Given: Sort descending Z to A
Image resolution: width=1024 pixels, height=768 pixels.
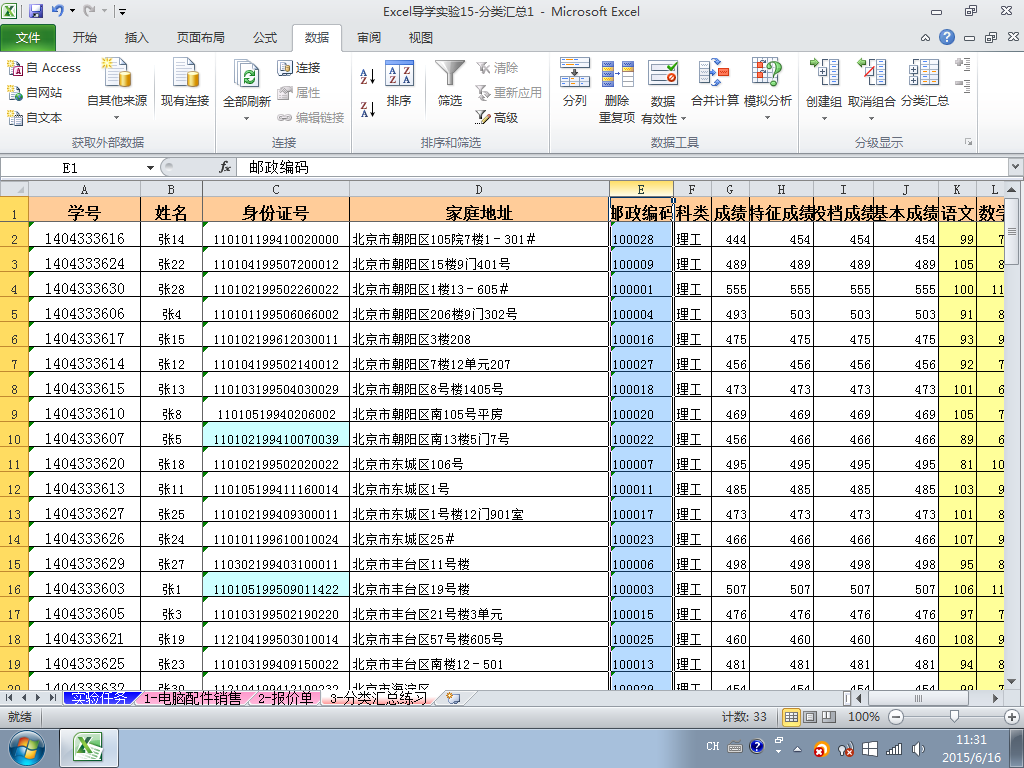Looking at the screenshot, I should click(x=368, y=109).
